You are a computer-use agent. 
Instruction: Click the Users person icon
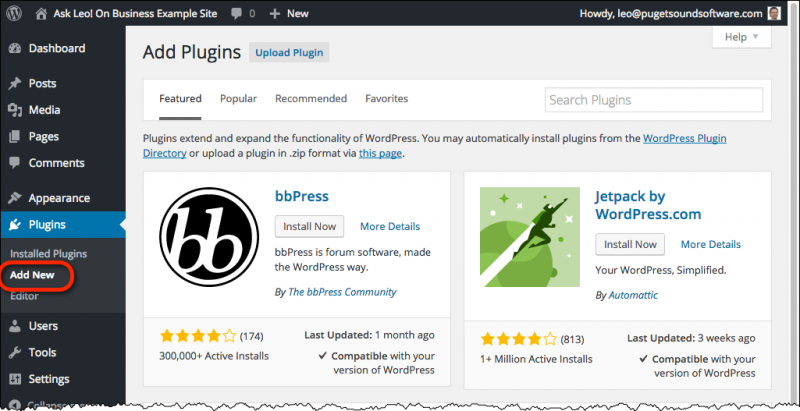(15, 326)
